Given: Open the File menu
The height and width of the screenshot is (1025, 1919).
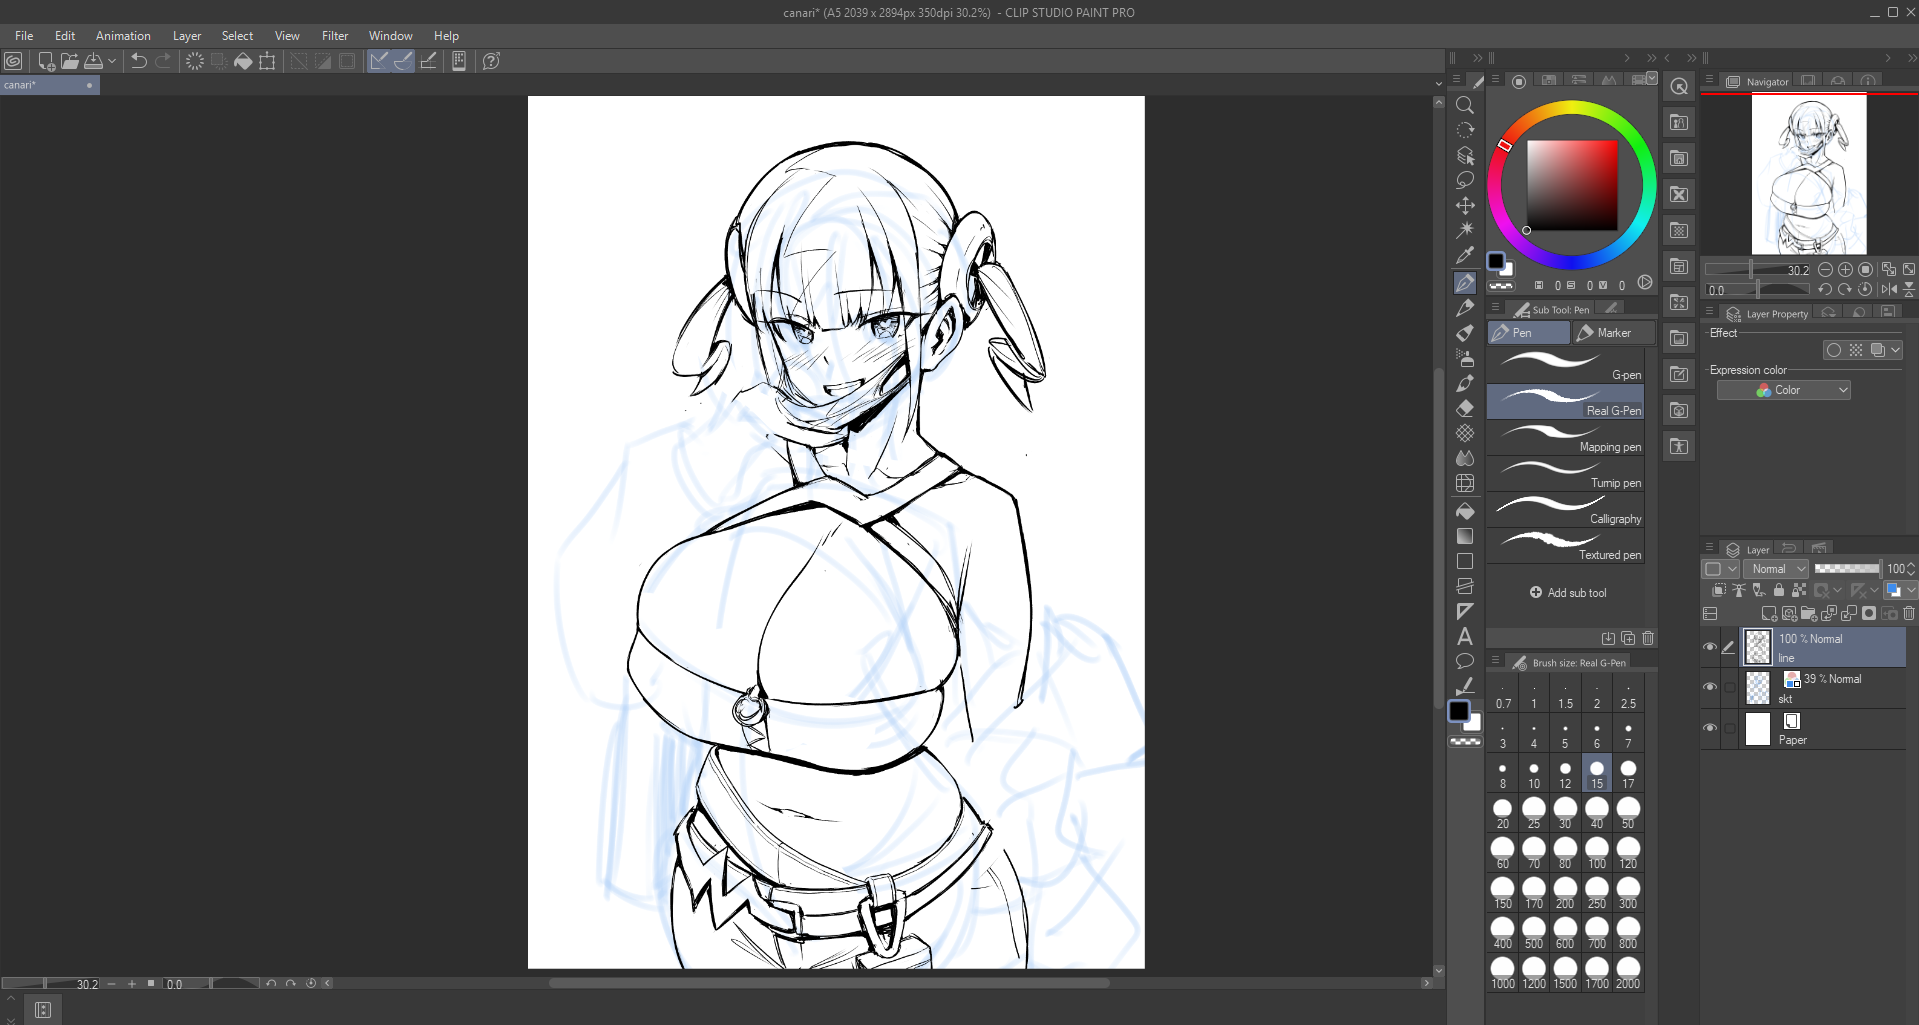Looking at the screenshot, I should [24, 36].
